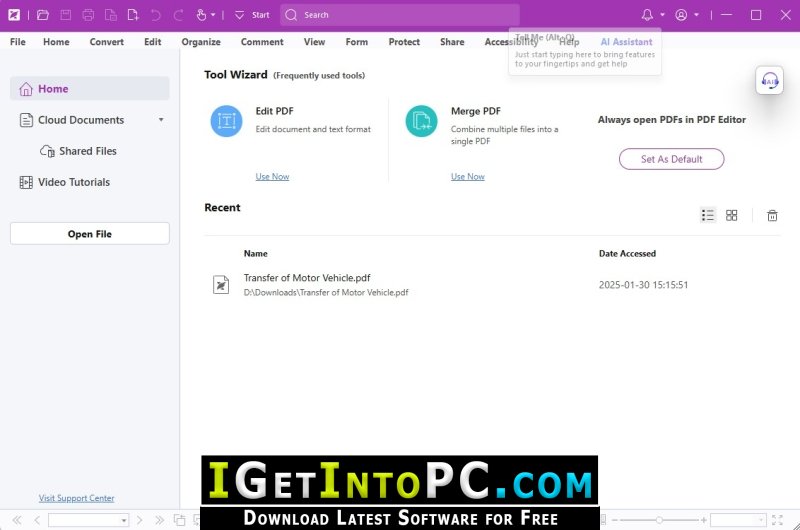The height and width of the screenshot is (530, 800).
Task: Switch to the Convert tab
Action: tap(107, 42)
